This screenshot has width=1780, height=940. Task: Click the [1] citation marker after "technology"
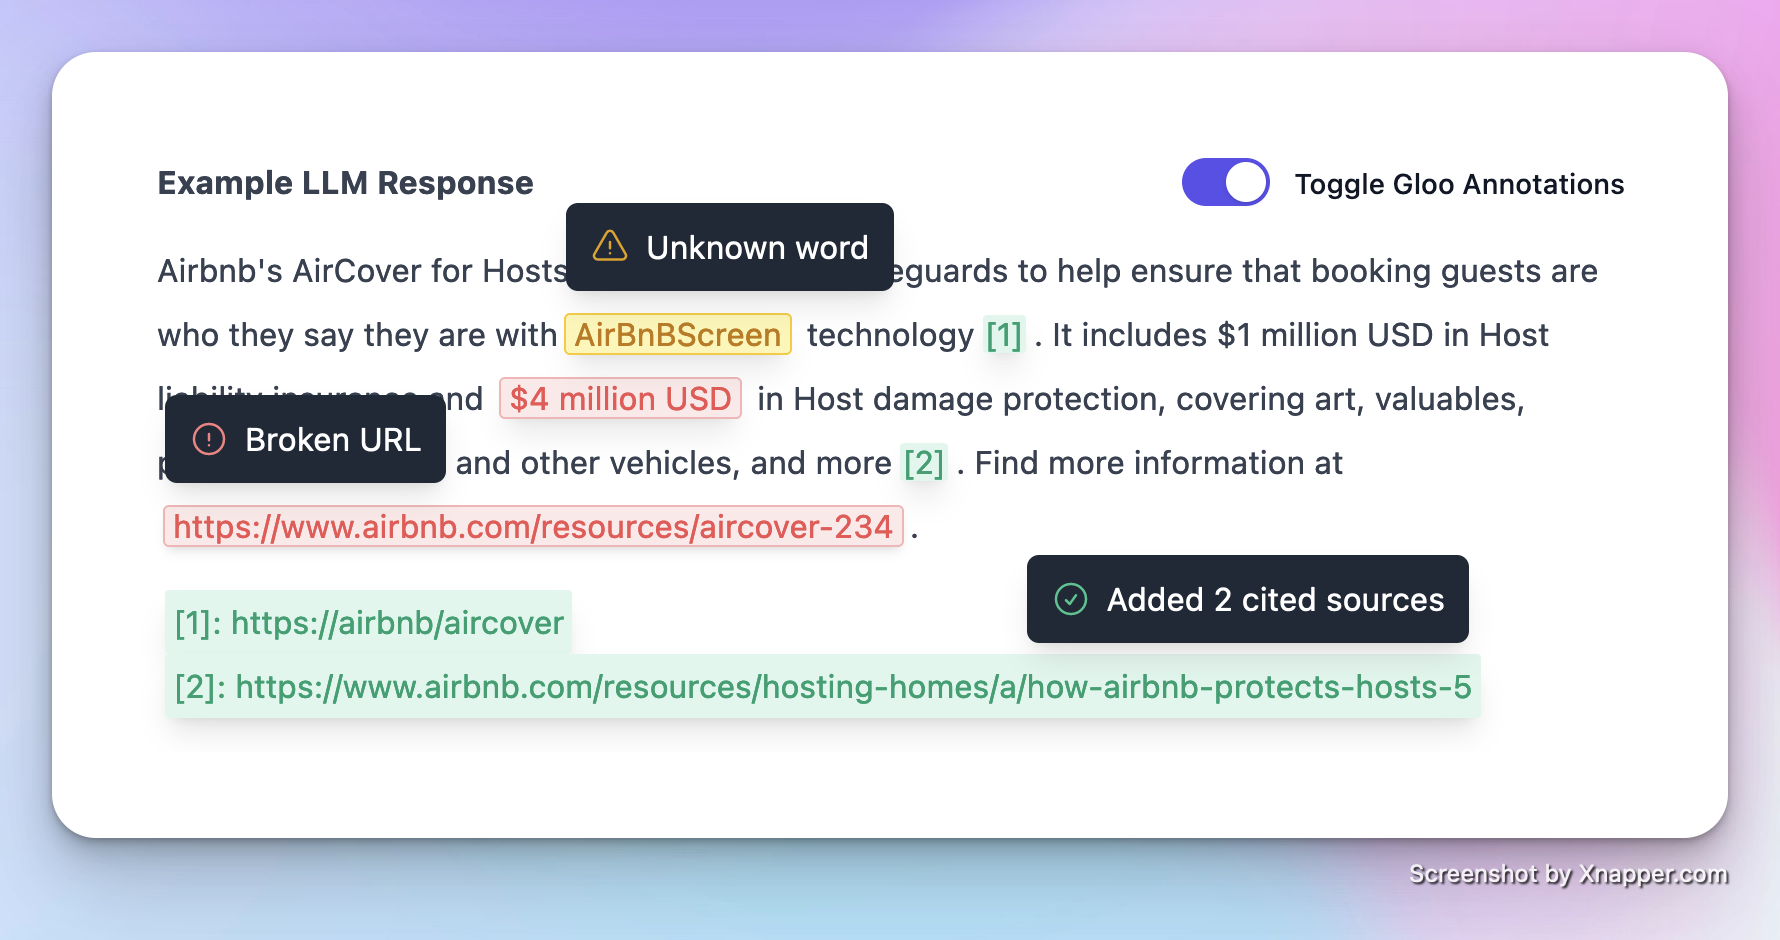pos(1004,335)
